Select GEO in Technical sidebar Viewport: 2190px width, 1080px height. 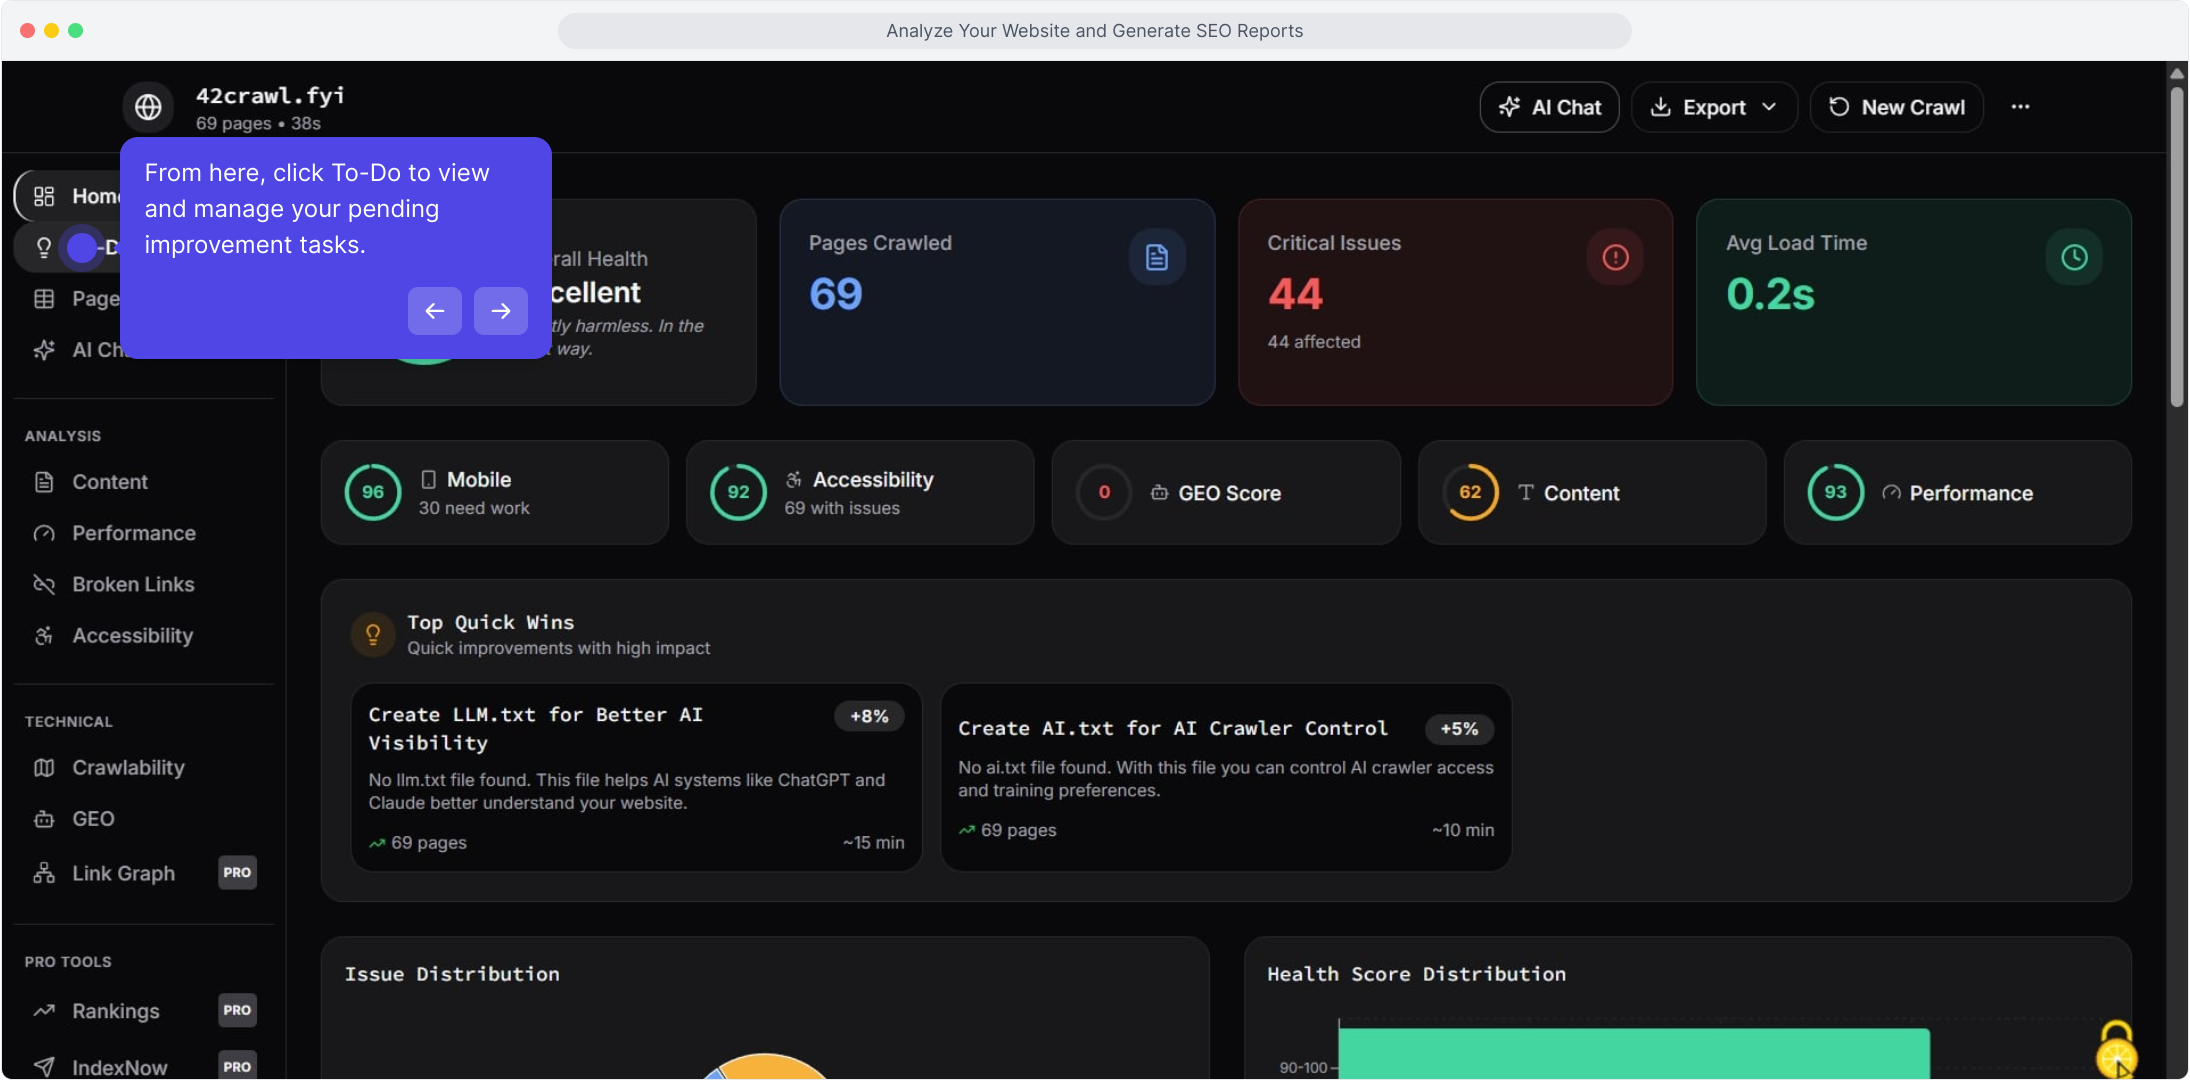[x=93, y=819]
